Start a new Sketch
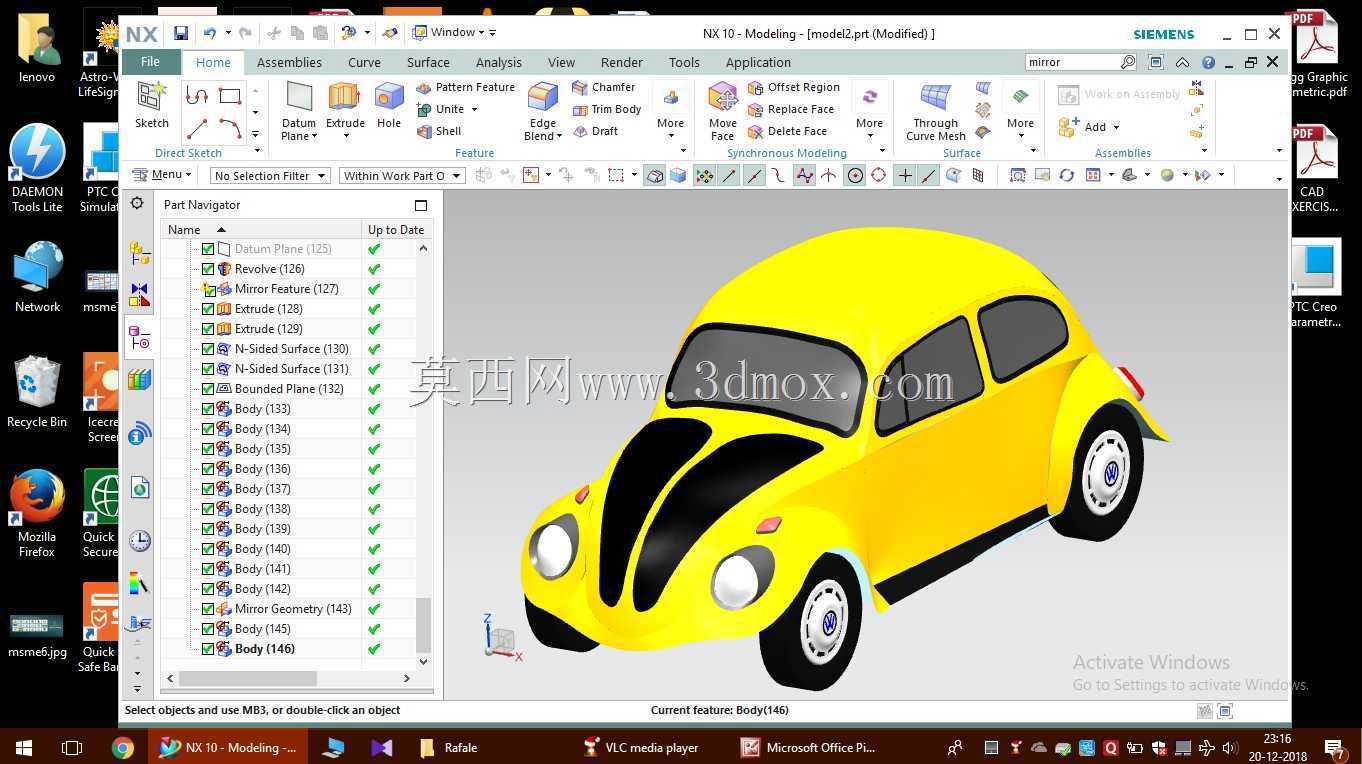This screenshot has height=764, width=1362. 152,106
